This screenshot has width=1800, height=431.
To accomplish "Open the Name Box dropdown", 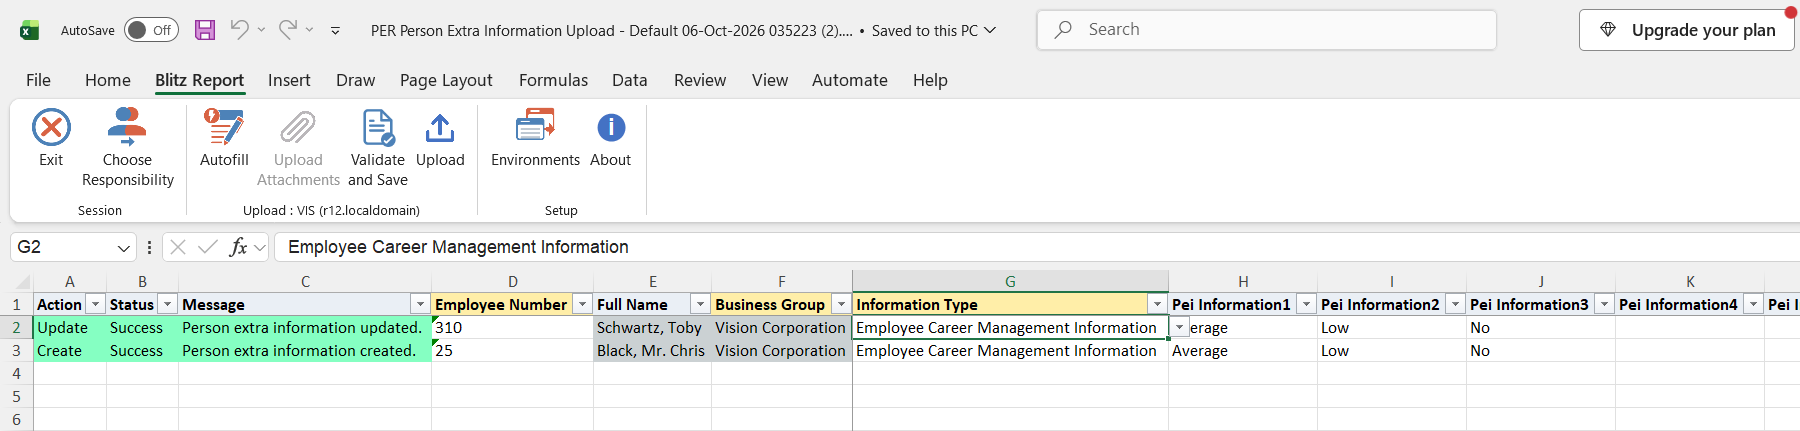I will 124,248.
